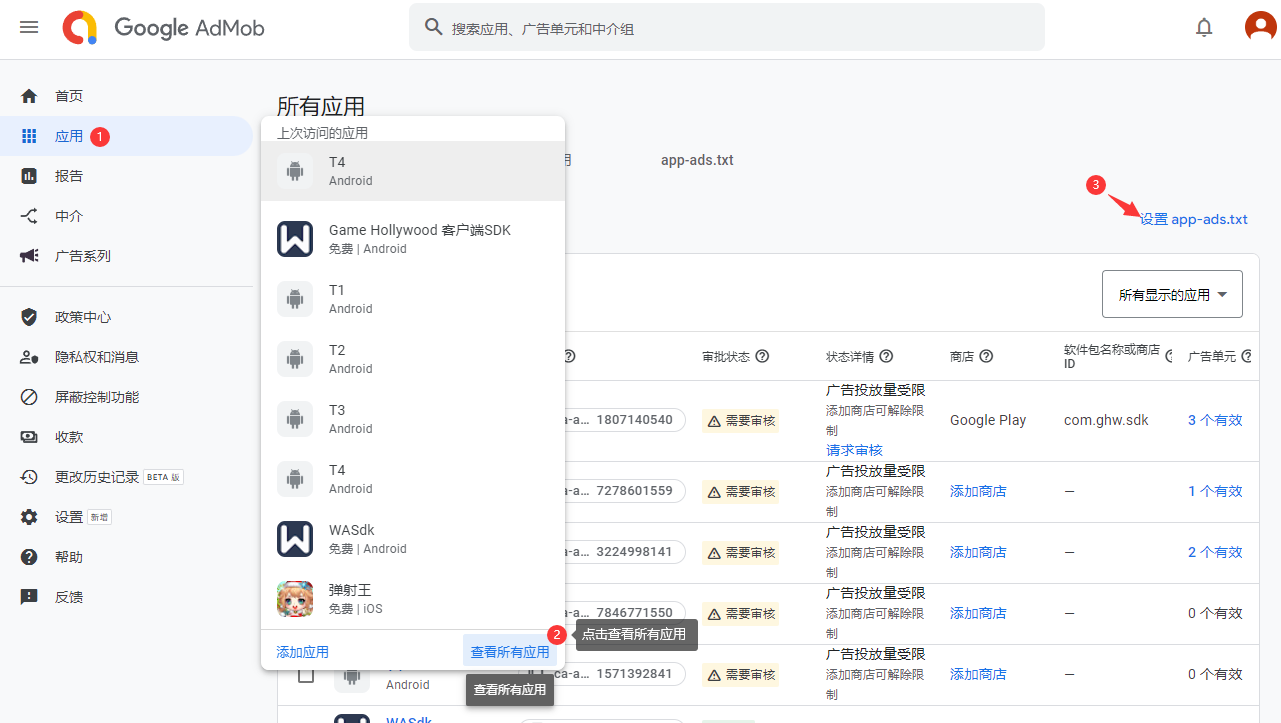The image size is (1281, 723).
Task: Click the 查看所有应用 button
Action: click(510, 652)
